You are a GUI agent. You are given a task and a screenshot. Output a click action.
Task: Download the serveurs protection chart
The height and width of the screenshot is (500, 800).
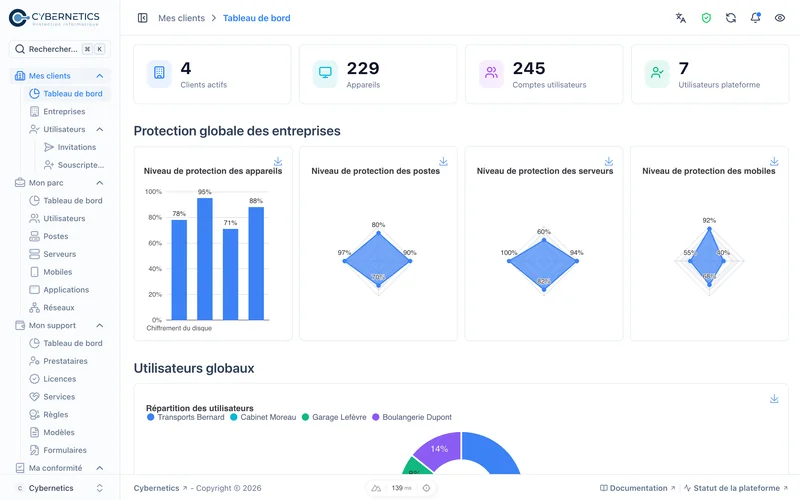(x=609, y=161)
